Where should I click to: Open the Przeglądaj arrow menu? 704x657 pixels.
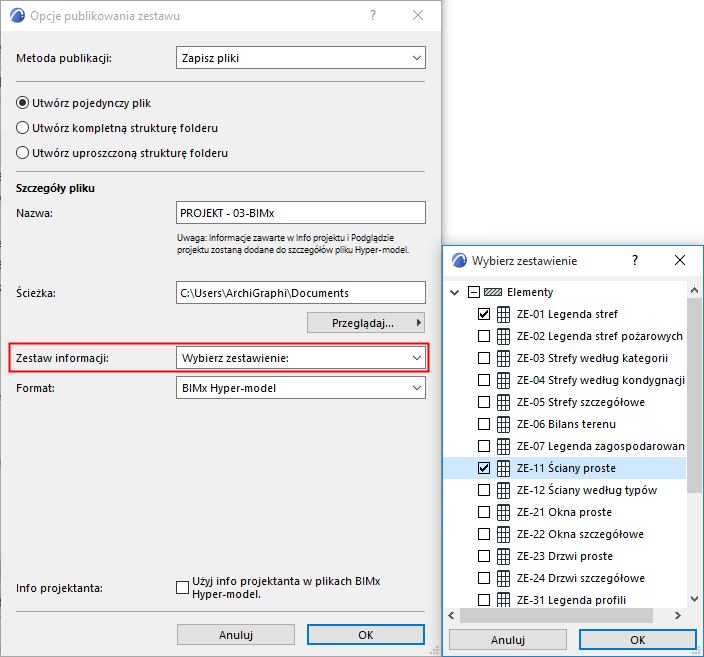pyautogui.click(x=418, y=323)
